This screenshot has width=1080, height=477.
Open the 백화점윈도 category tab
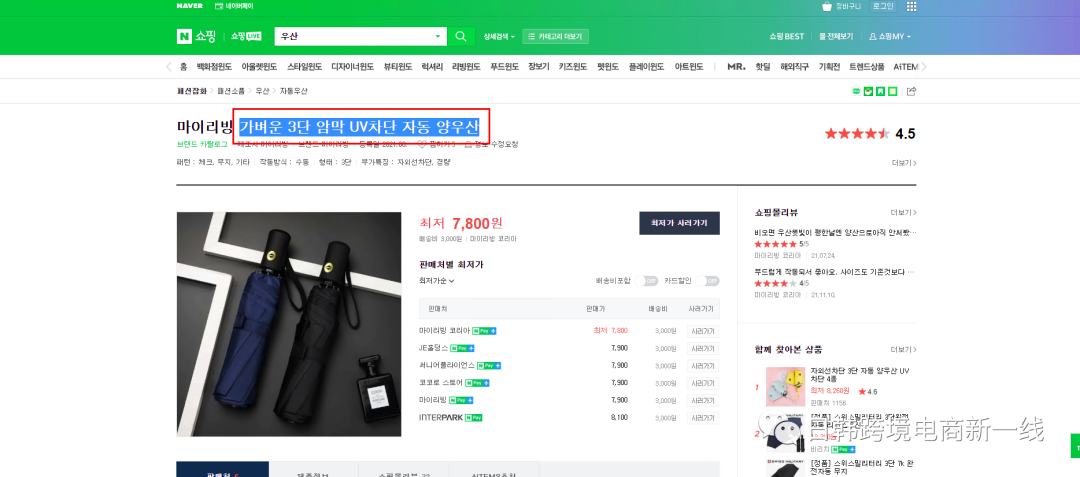tap(213, 67)
